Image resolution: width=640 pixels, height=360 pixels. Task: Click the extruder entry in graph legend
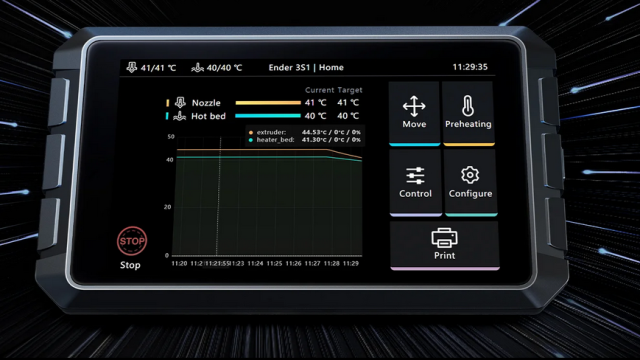pos(304,132)
